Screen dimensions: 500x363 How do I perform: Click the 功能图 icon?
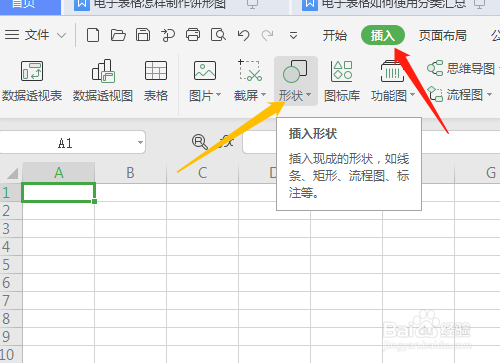tap(392, 71)
